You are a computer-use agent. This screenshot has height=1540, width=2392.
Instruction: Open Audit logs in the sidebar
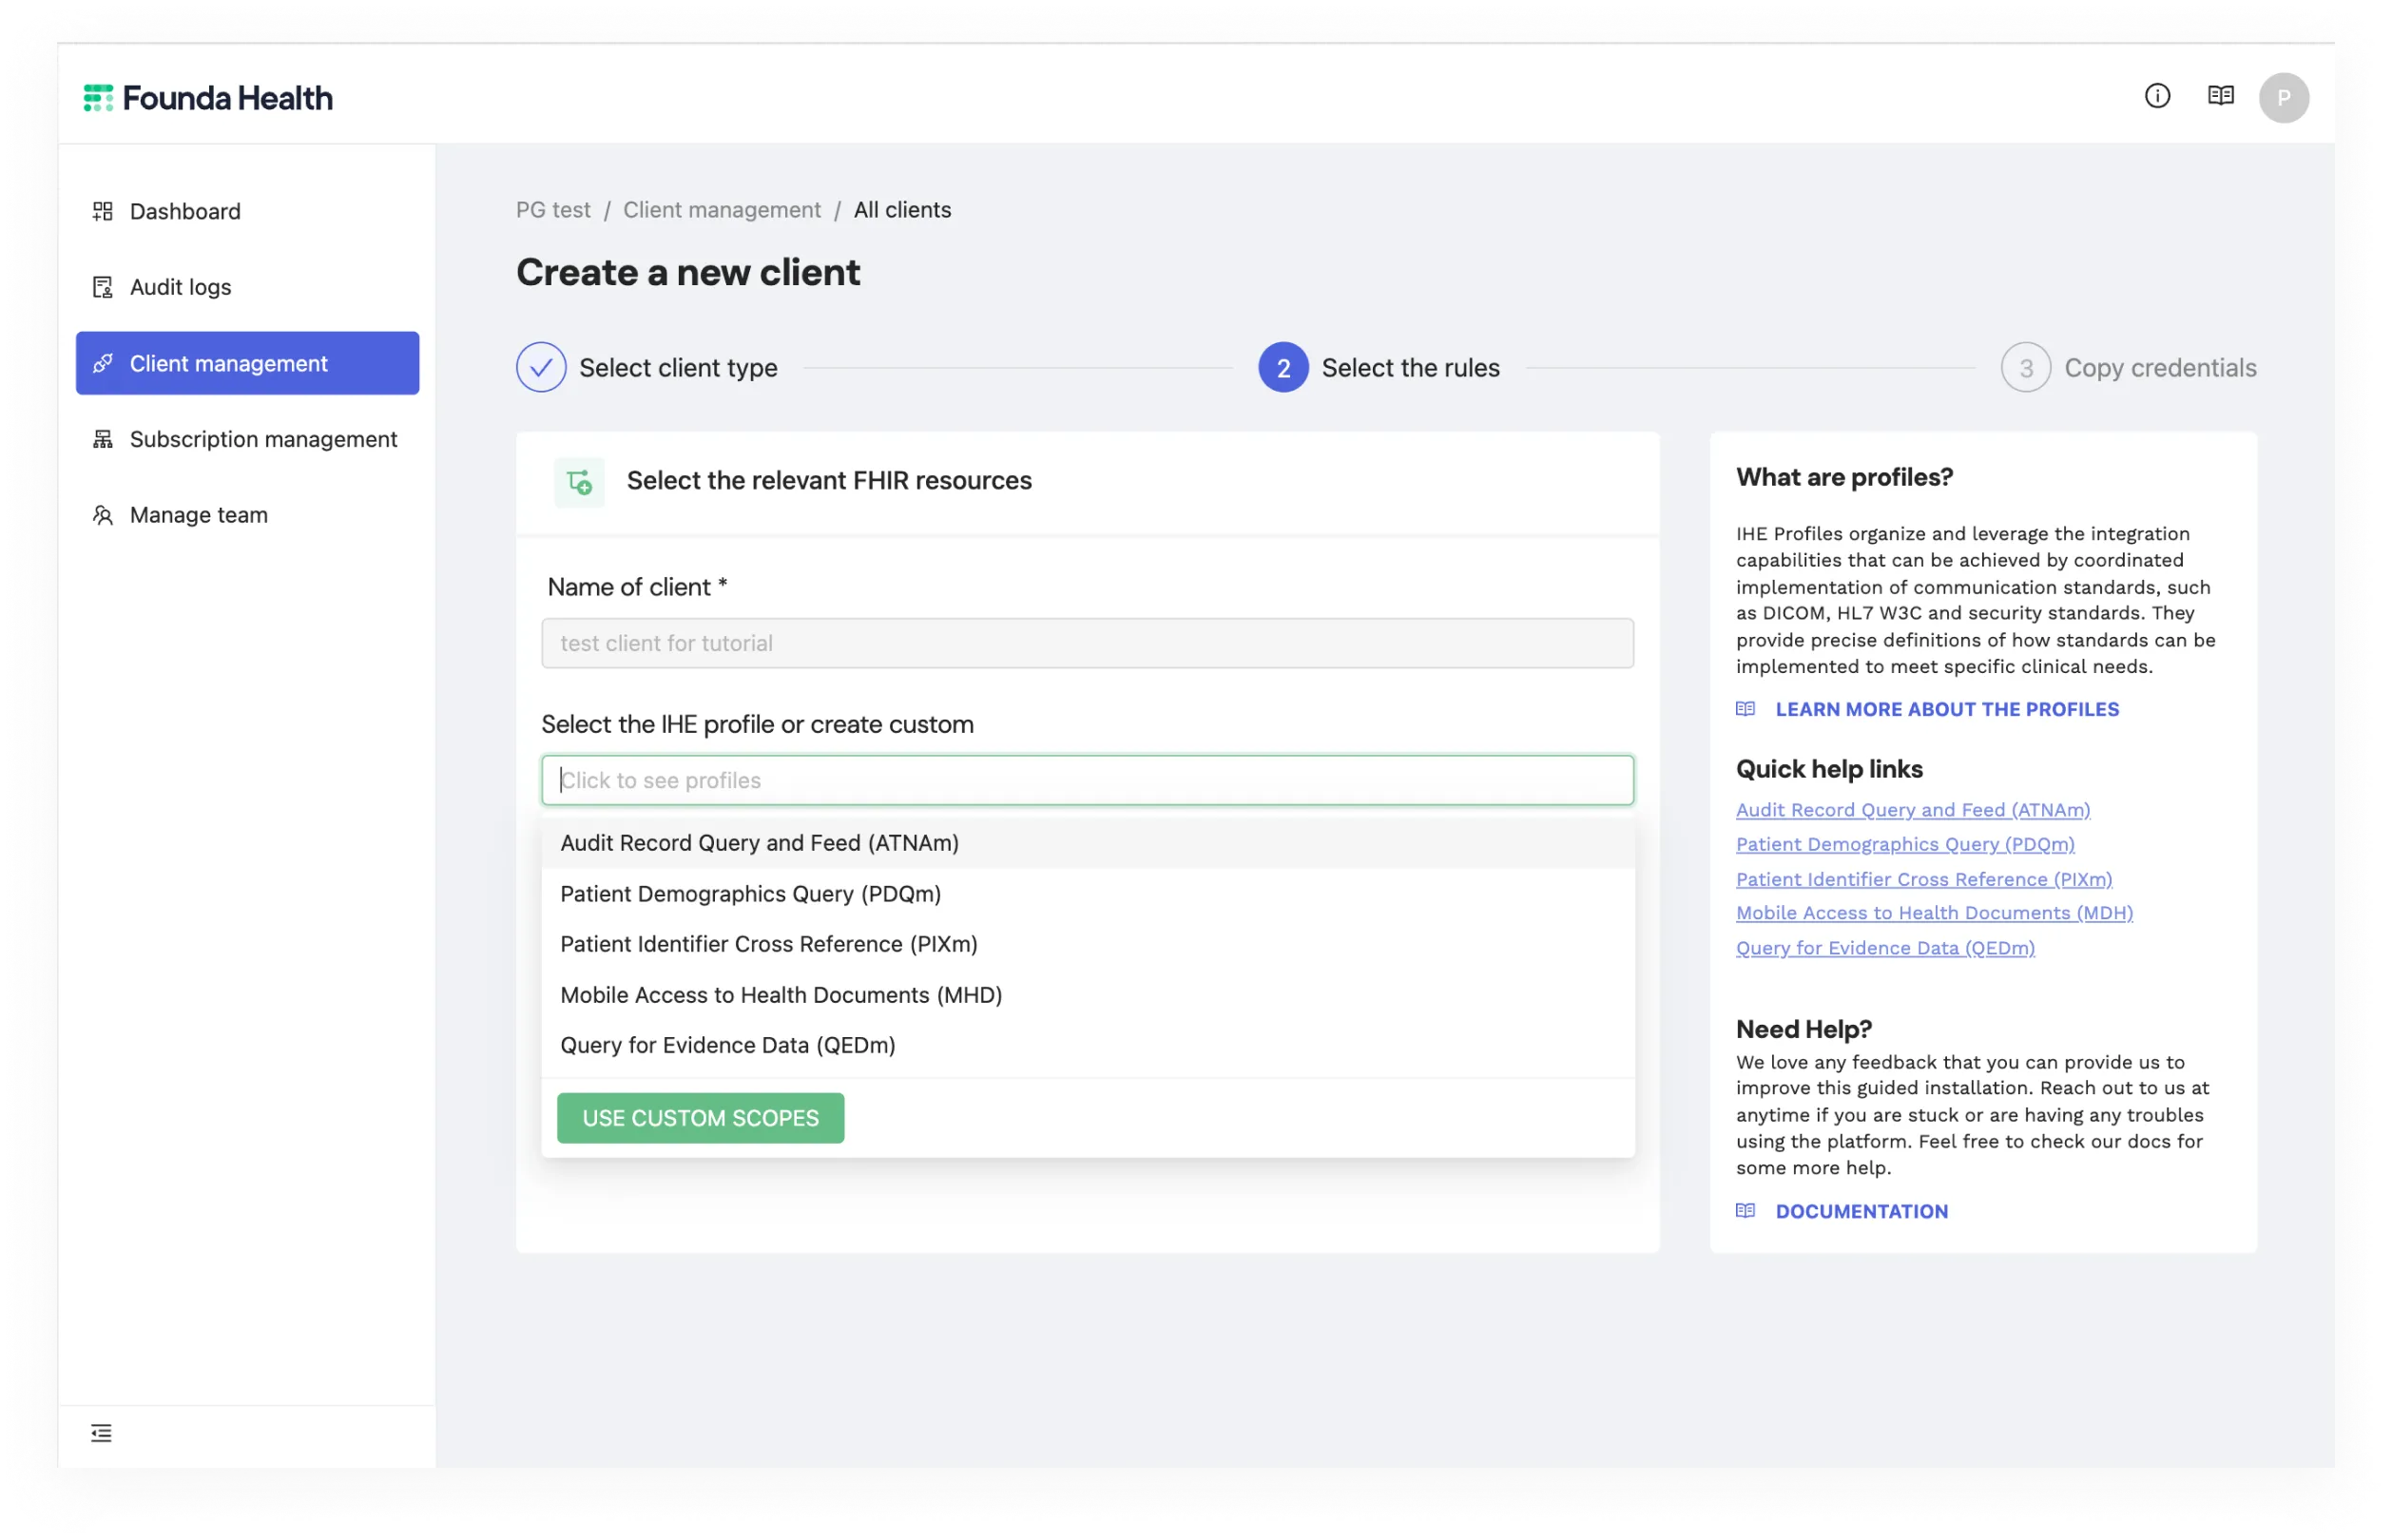(x=247, y=287)
